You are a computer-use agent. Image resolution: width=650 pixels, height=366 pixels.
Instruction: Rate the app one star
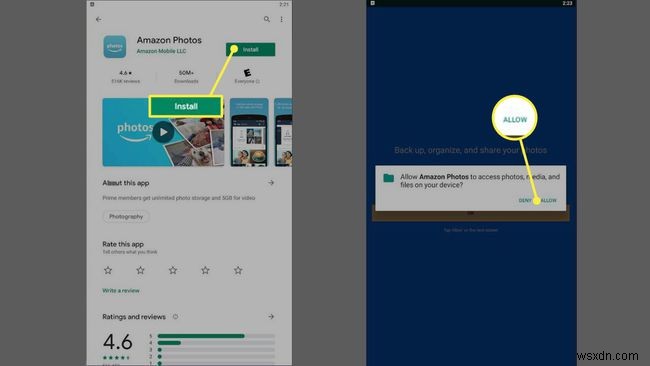tap(108, 270)
